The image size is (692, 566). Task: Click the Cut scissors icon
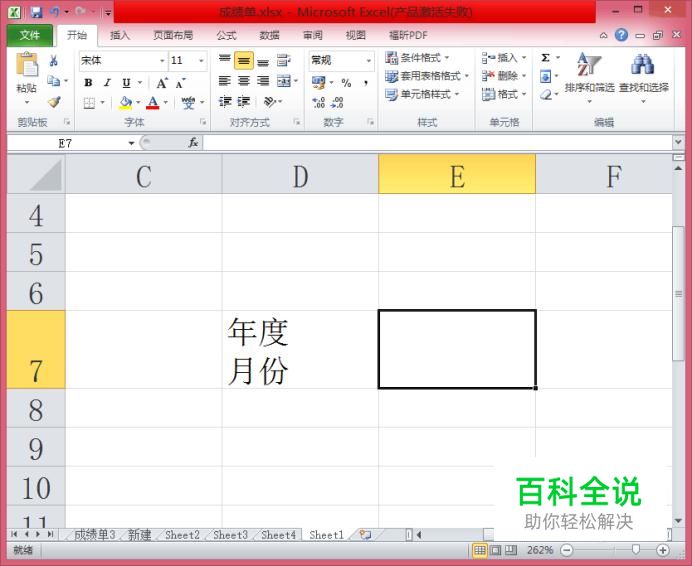[x=54, y=60]
